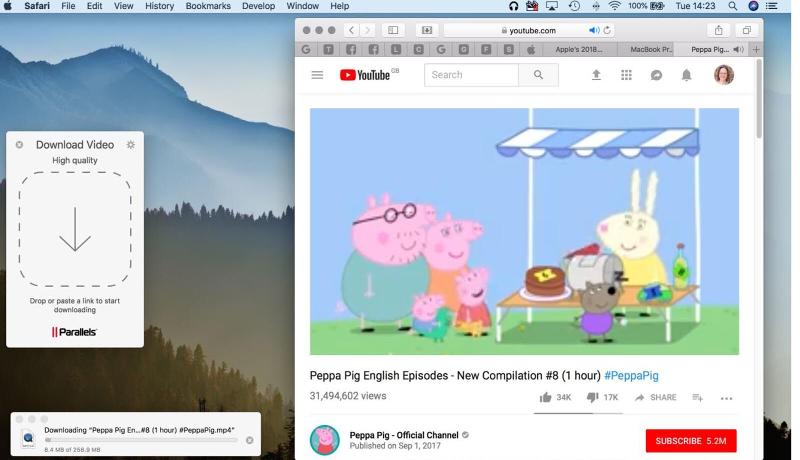Open the YouTube hamburger guide menu
The height and width of the screenshot is (460, 800).
pyautogui.click(x=317, y=75)
